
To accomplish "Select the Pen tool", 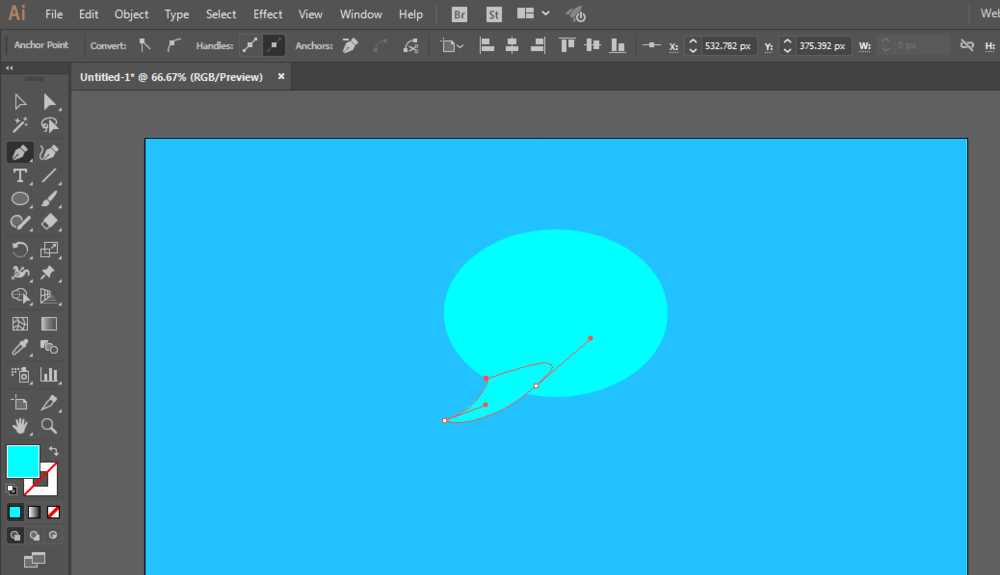I will (x=20, y=152).
